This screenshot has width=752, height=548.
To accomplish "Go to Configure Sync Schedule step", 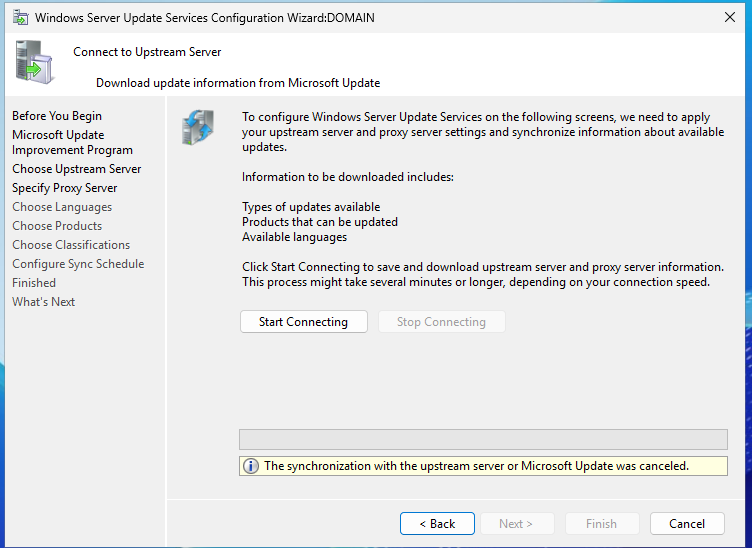I will coord(78,264).
